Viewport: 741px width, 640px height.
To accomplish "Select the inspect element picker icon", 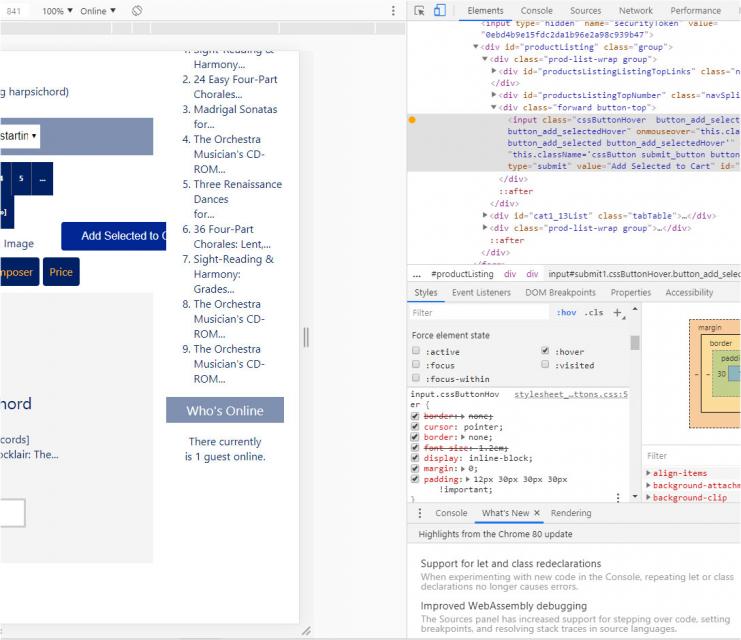I will pyautogui.click(x=419, y=10).
